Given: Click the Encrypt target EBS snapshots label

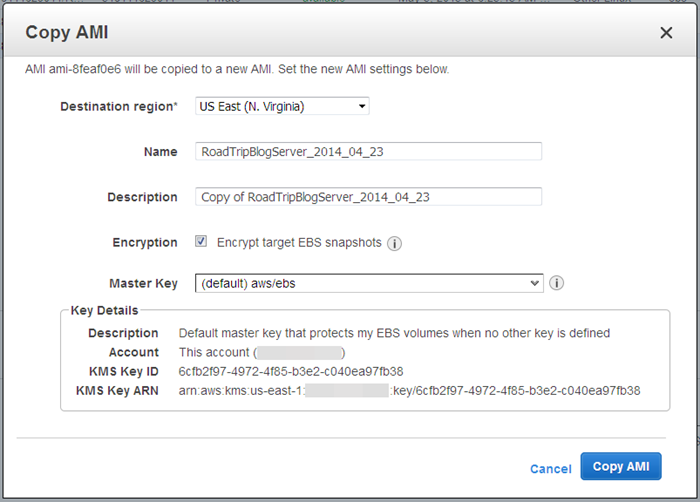Looking at the screenshot, I should [299, 242].
